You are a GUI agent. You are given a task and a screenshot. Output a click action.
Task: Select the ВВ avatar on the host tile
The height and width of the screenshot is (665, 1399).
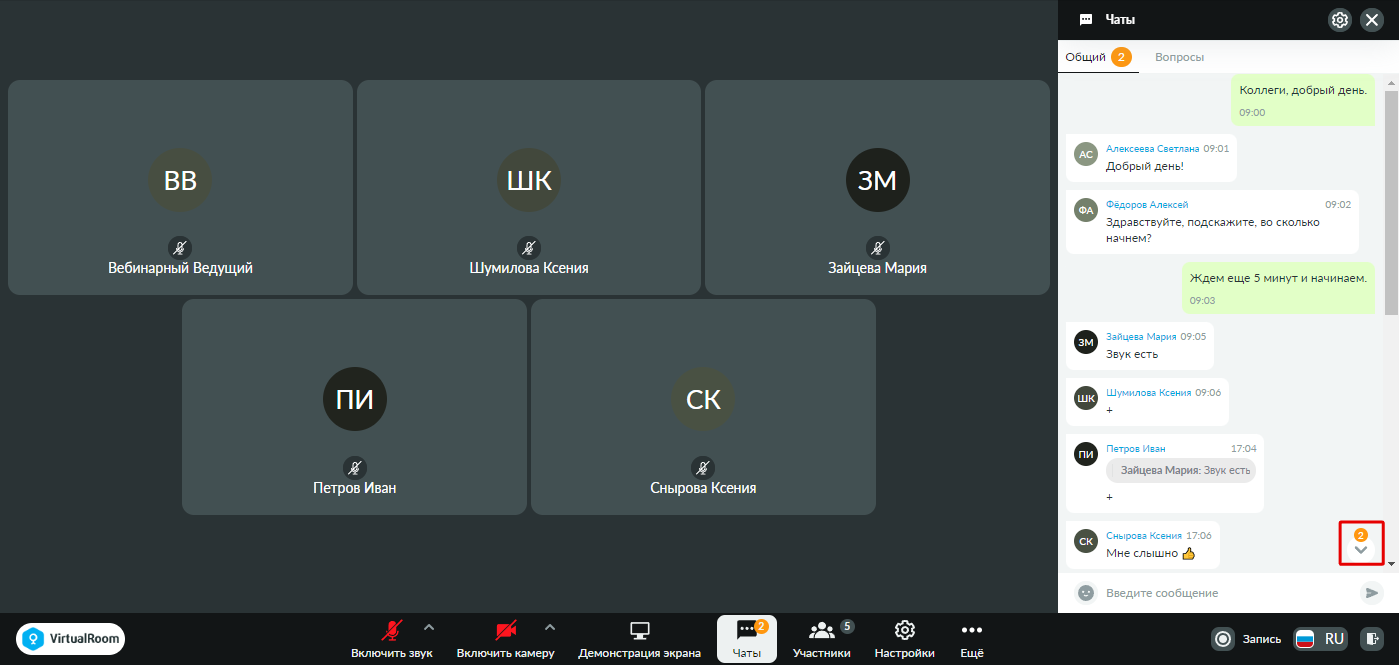tap(180, 180)
